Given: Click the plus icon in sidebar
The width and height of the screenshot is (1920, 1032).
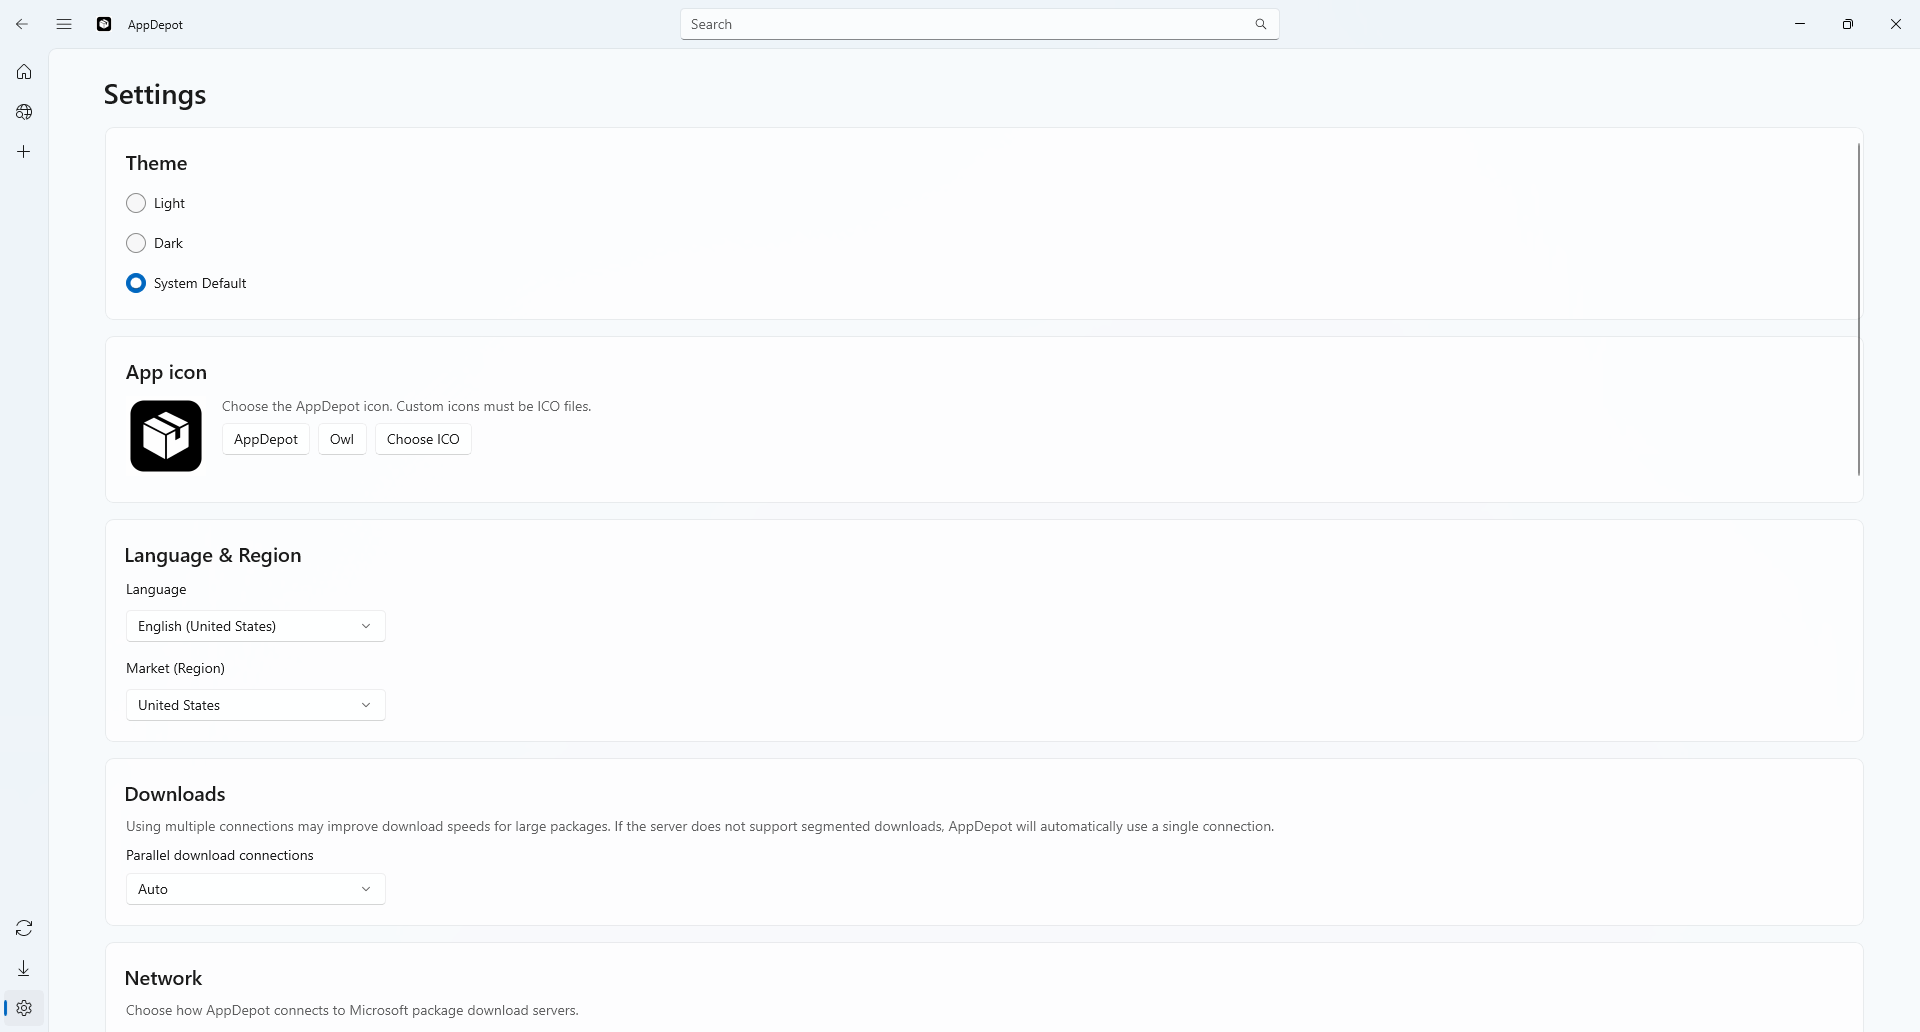Looking at the screenshot, I should (24, 152).
